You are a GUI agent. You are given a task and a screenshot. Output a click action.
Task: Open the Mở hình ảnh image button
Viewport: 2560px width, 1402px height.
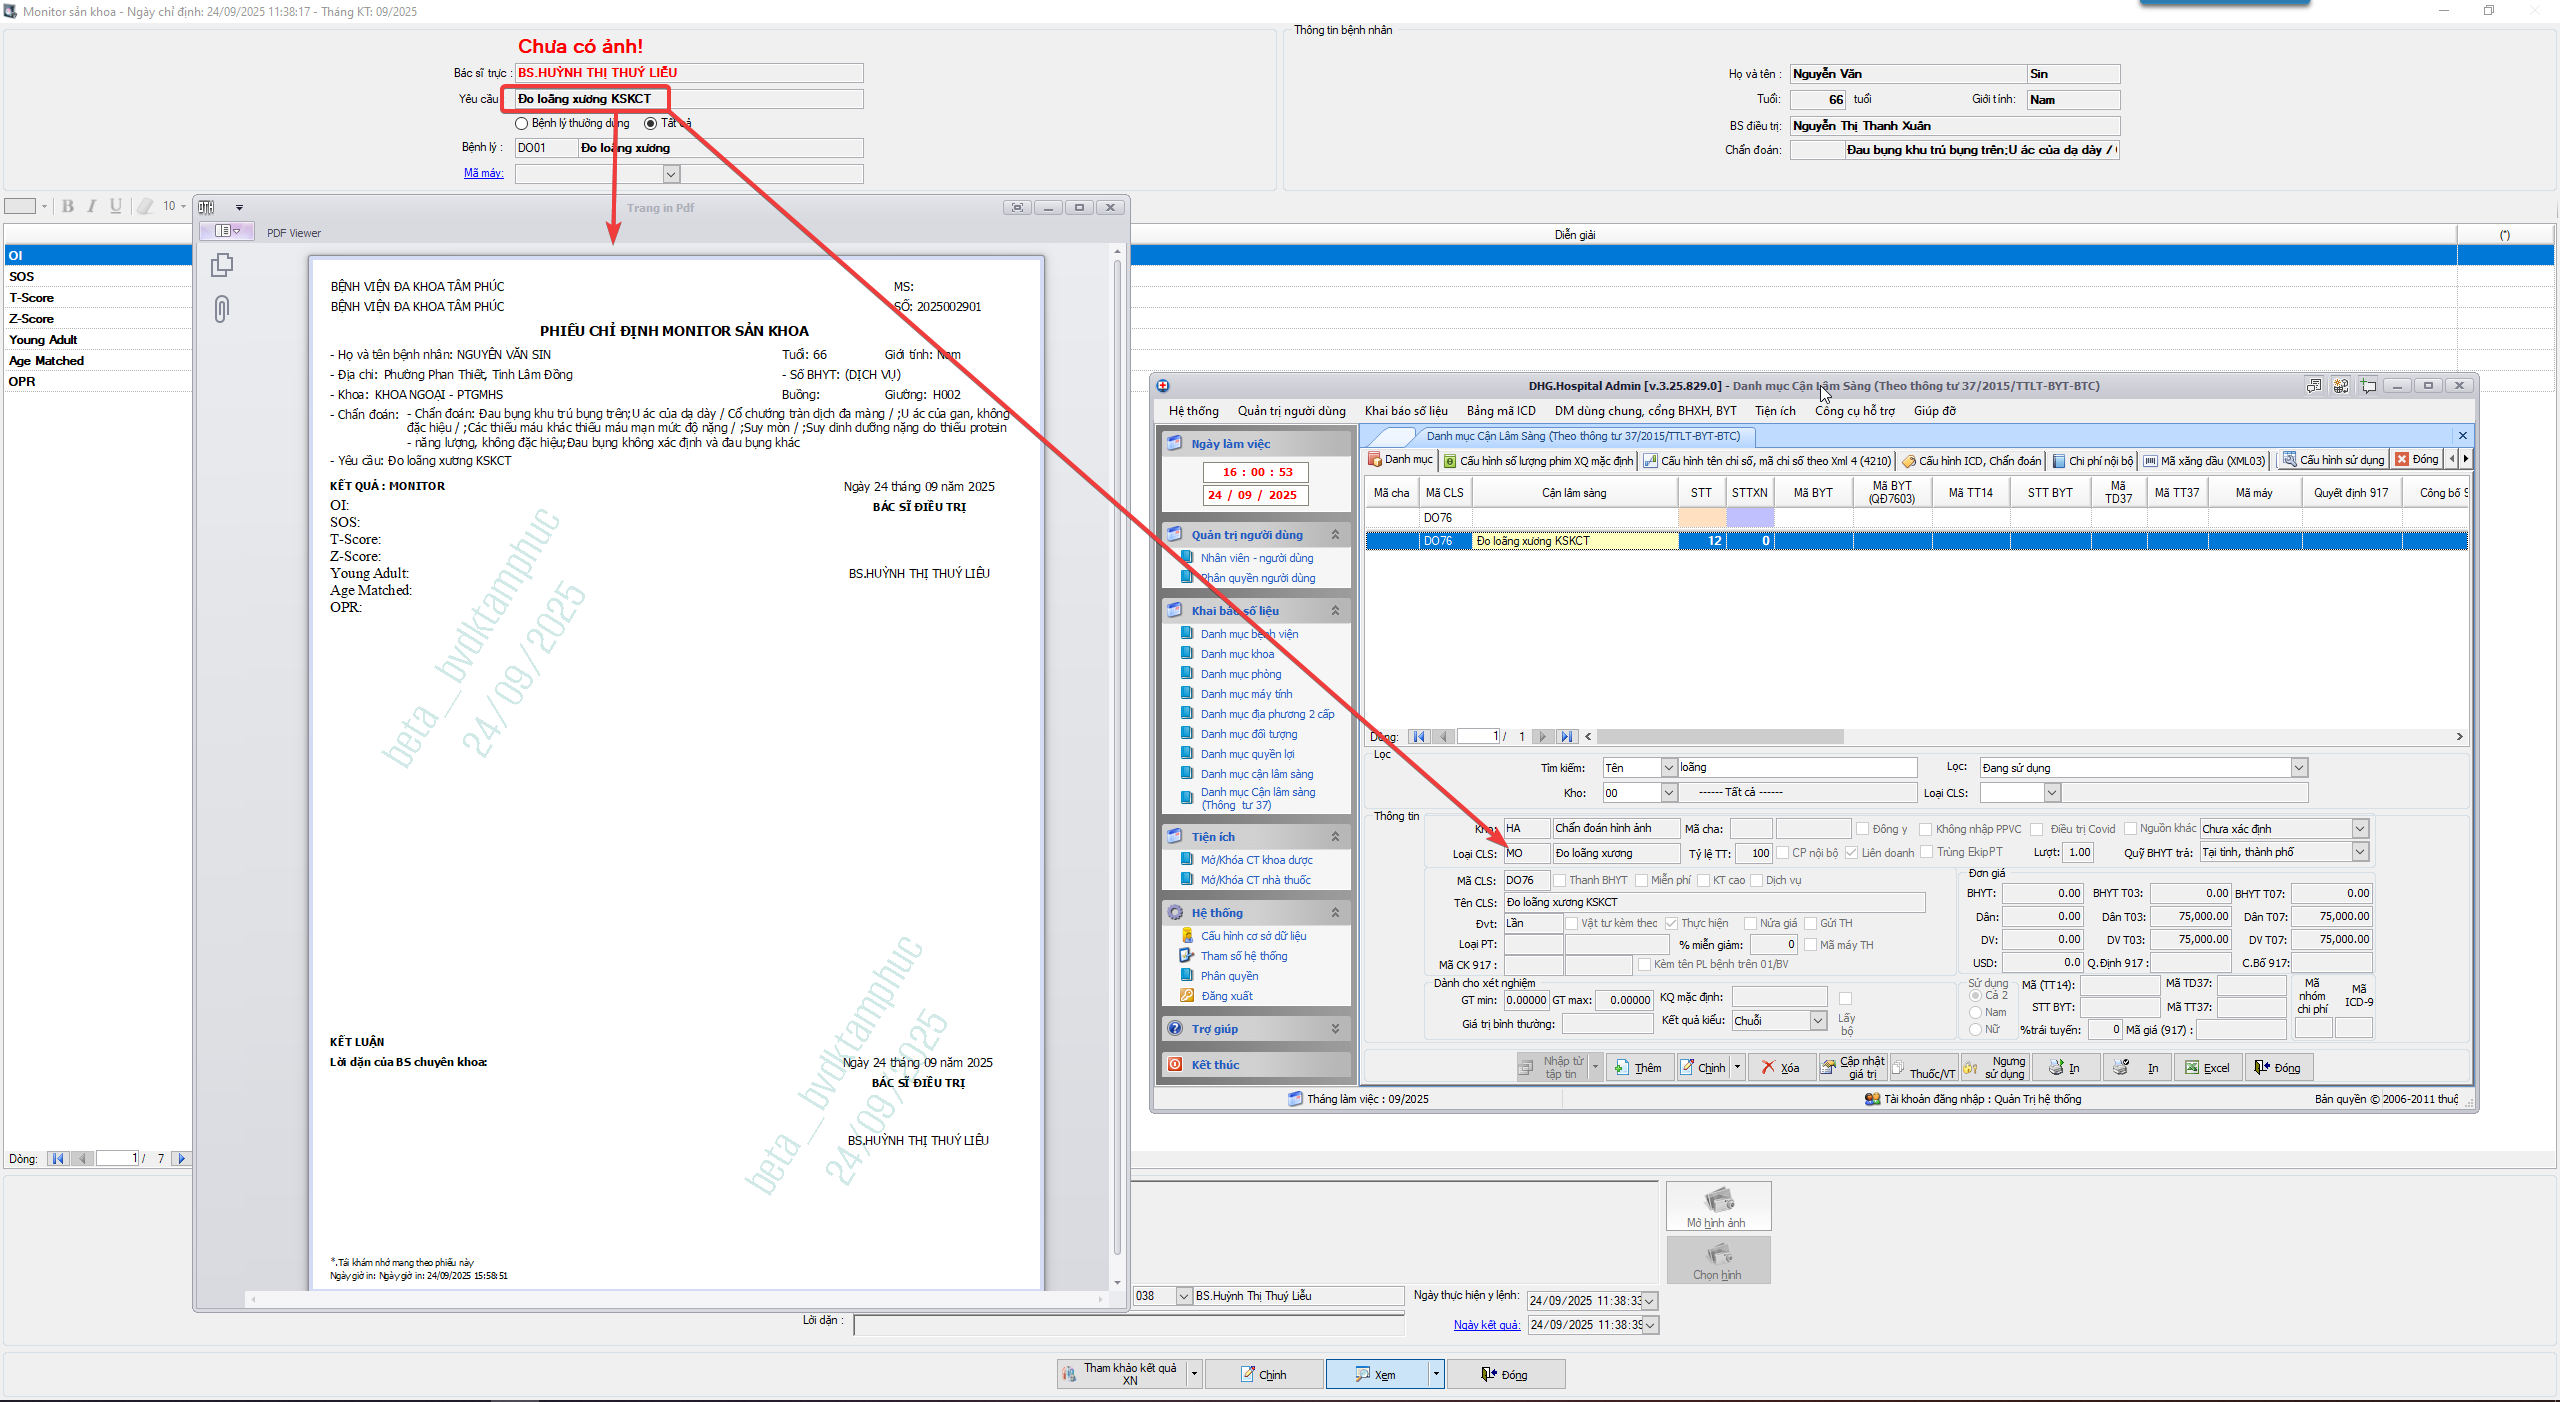[1717, 1206]
